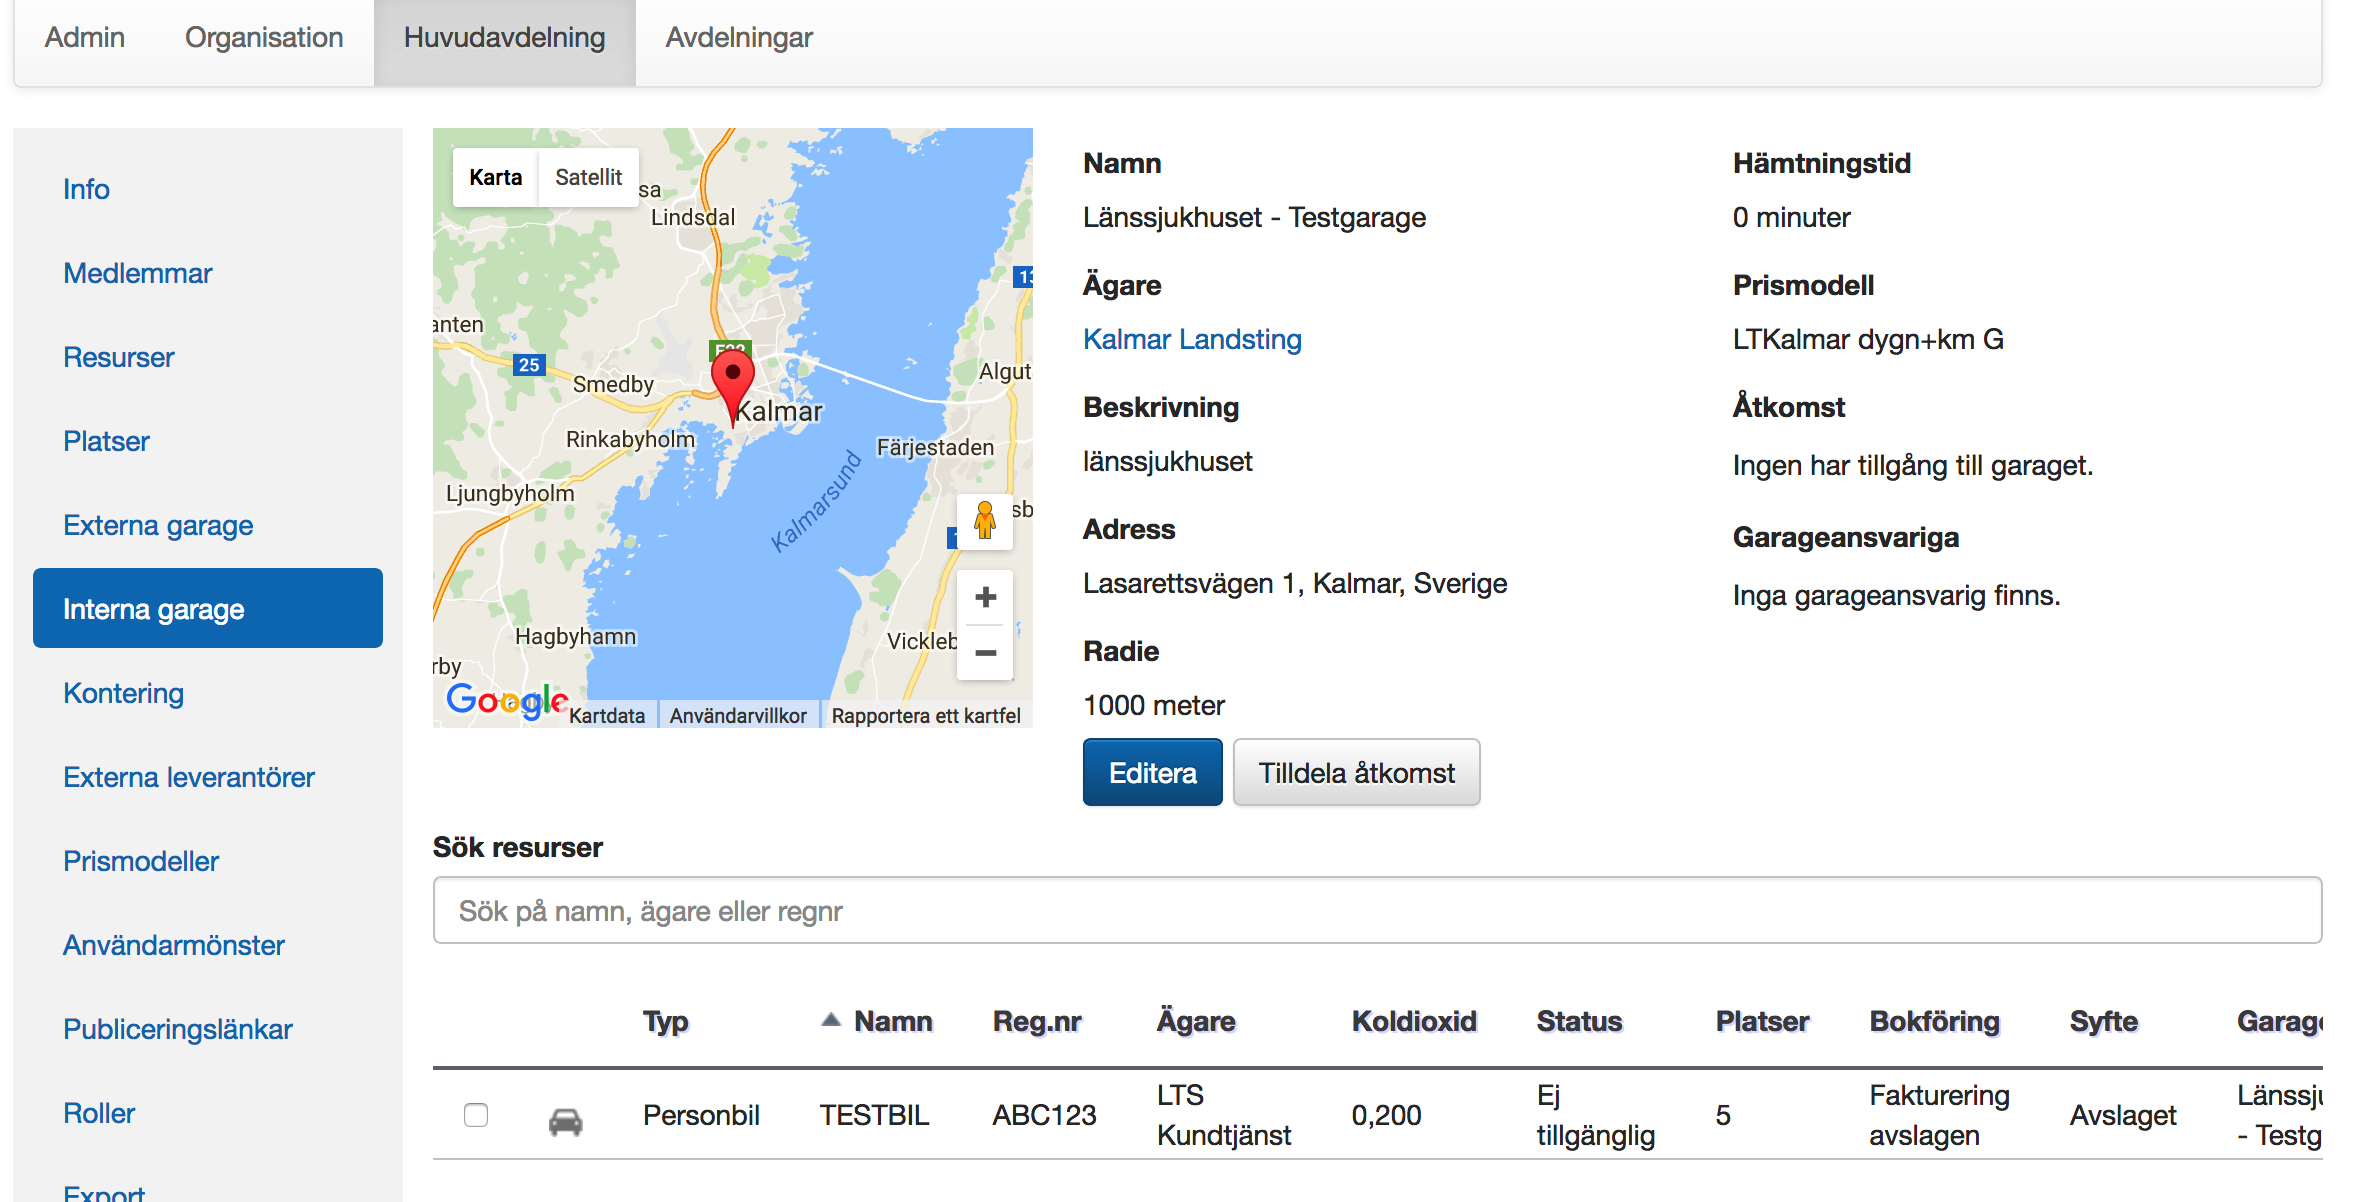Click the map zoom out minus icon
The height and width of the screenshot is (1202, 2366).
(985, 653)
